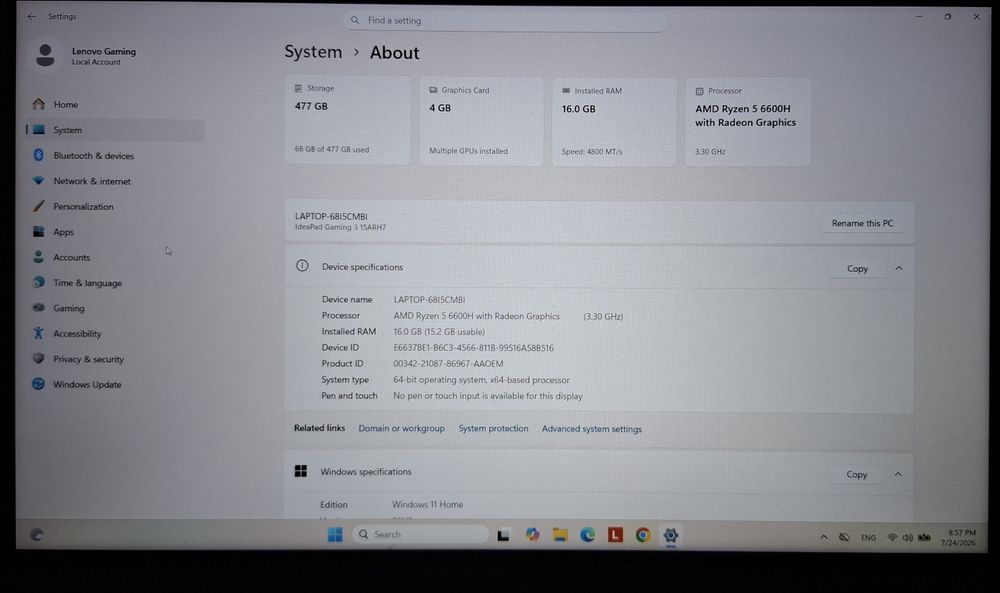This screenshot has height=593, width=1000.
Task: Click the Settings gear on the taskbar
Action: tap(670, 535)
